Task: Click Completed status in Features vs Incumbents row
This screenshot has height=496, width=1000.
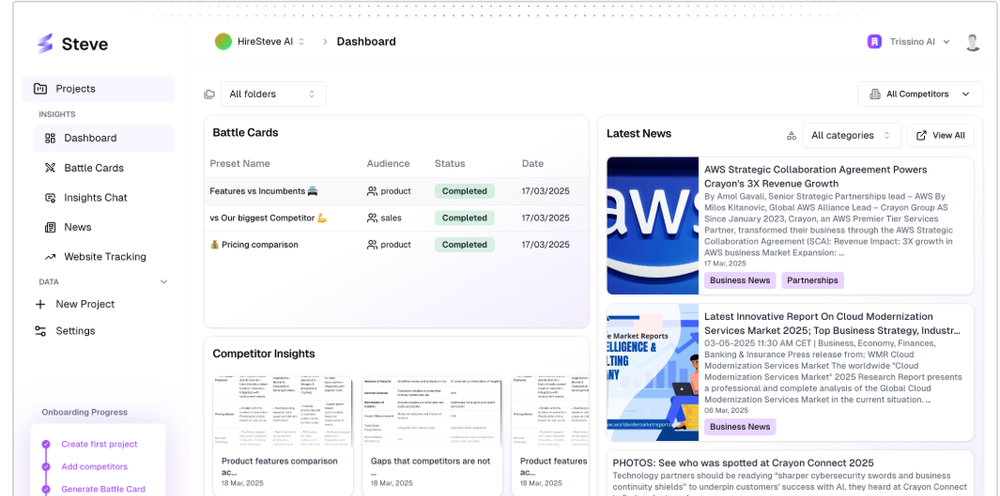Action: 464,191
